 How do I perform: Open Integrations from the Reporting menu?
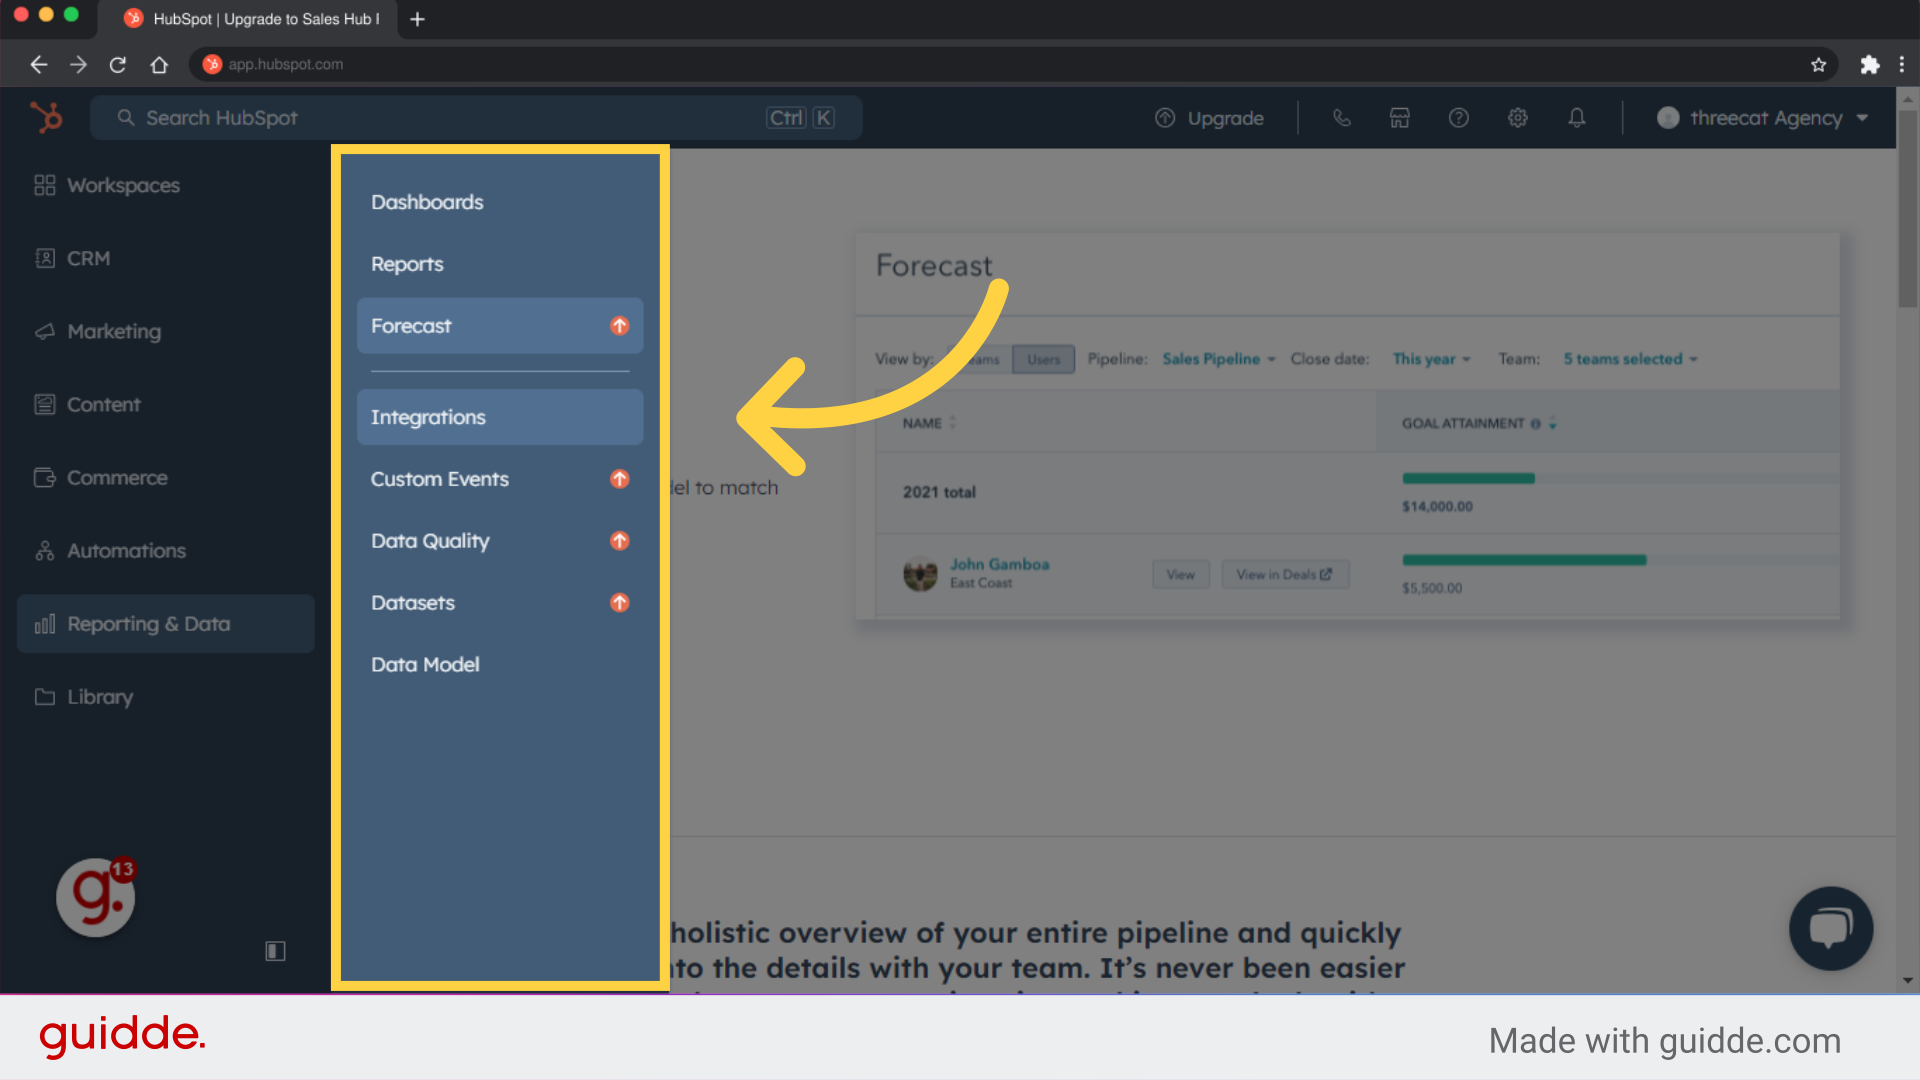coord(428,417)
